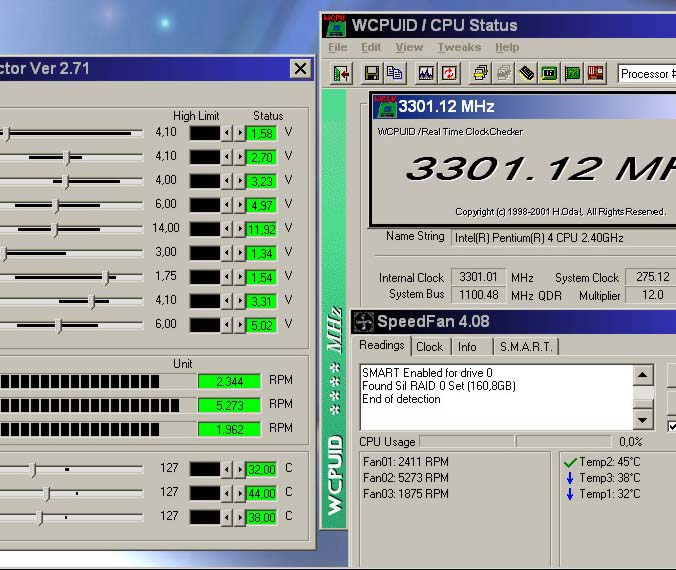Decrease high limit on the 1,34 V row
Screen dimensions: 676x570
coord(227,254)
